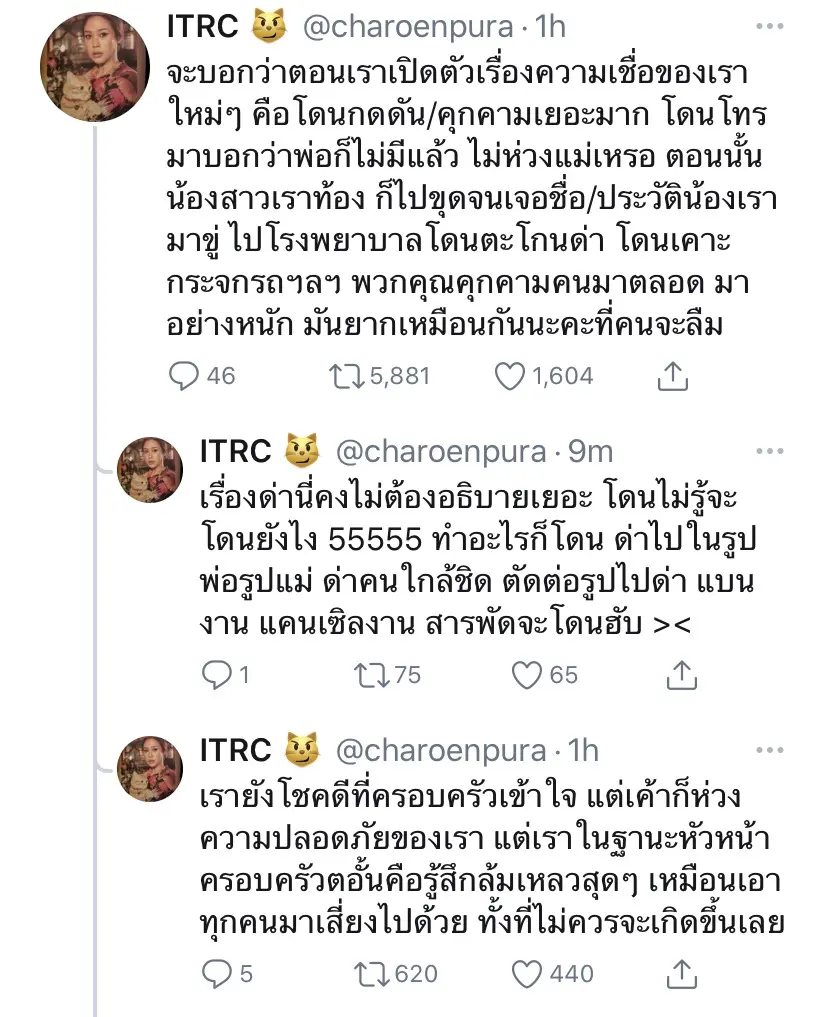
Task: Share the tweet posted 9m ago
Action: click(x=681, y=675)
